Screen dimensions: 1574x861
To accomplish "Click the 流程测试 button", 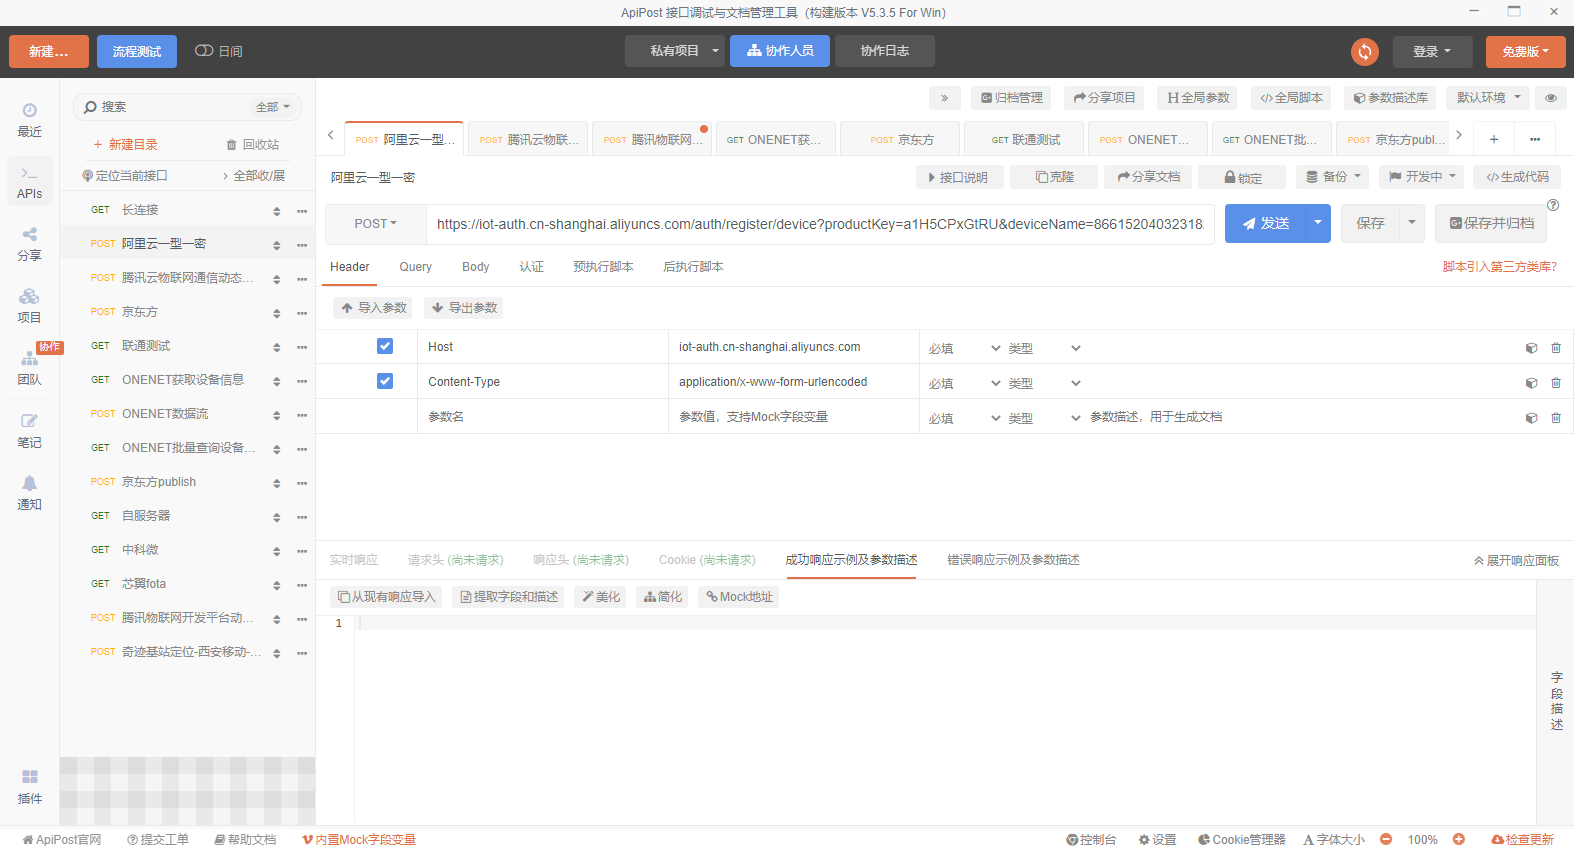I will click(x=137, y=52).
